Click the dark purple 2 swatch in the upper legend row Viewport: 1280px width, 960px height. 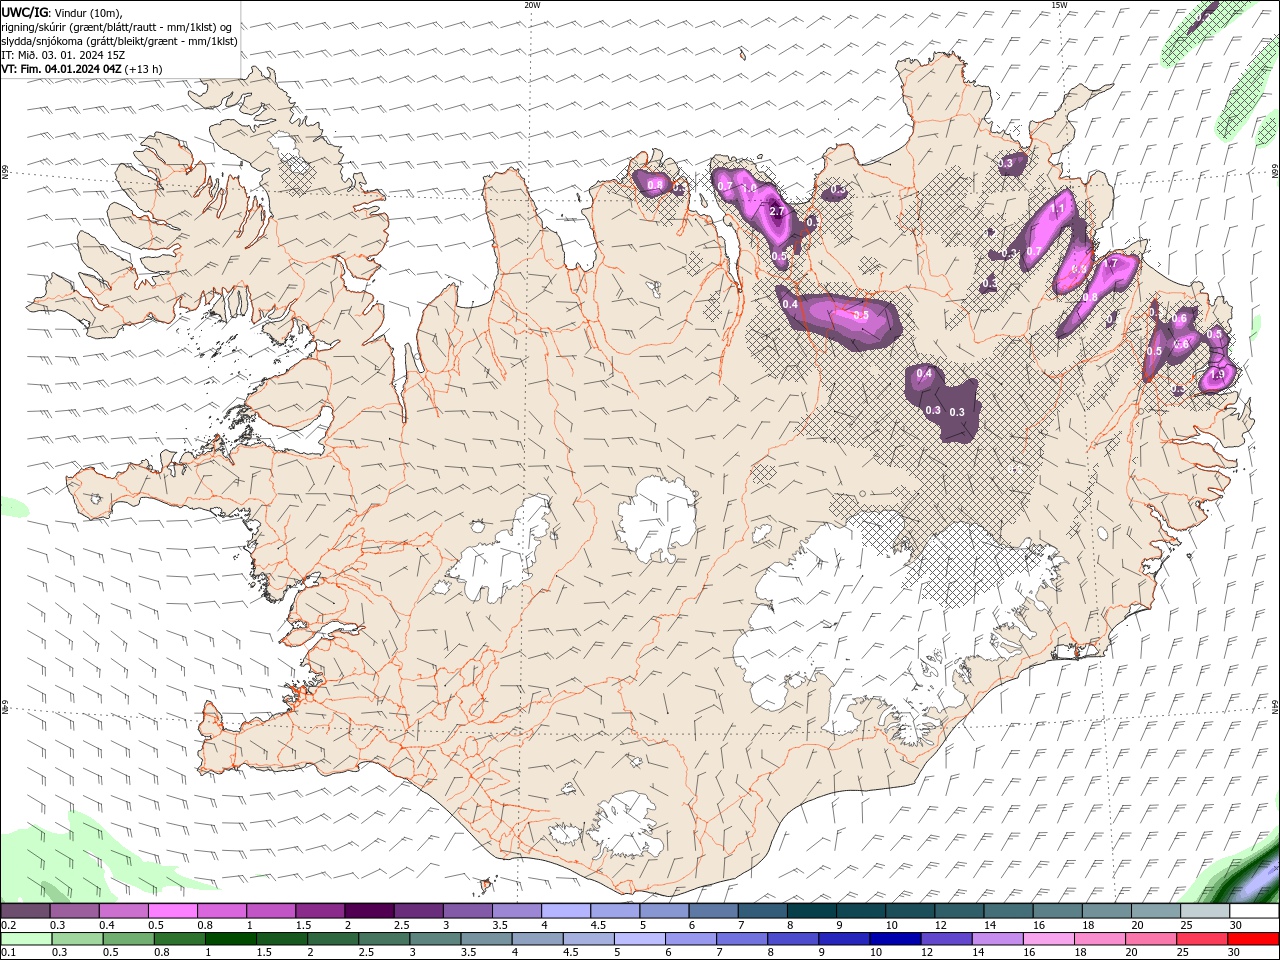click(x=369, y=910)
